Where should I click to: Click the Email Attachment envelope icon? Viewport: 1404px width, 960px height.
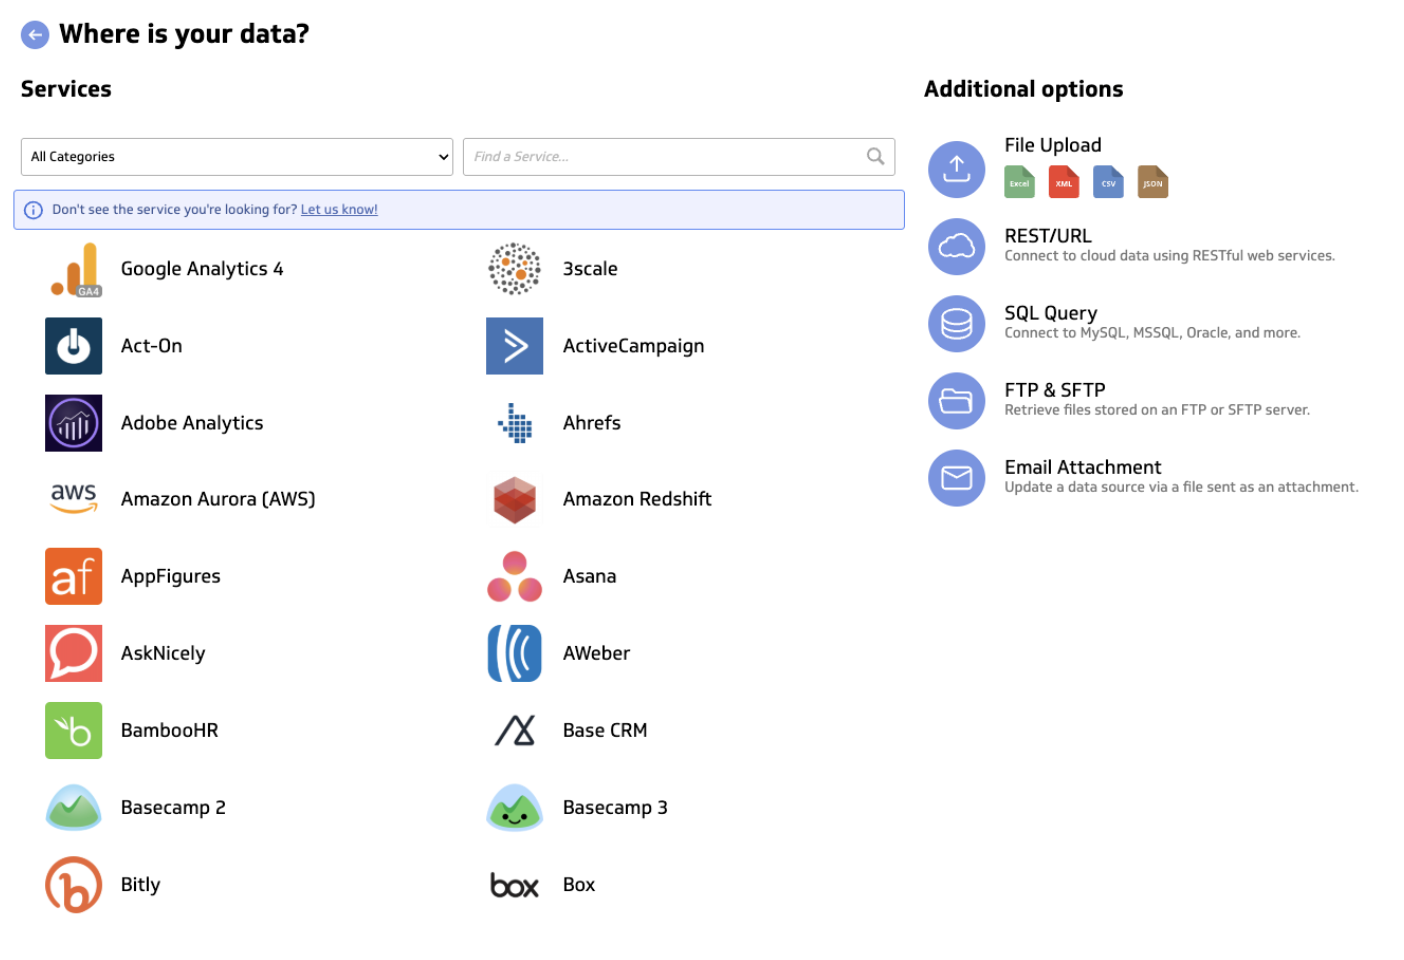point(956,478)
